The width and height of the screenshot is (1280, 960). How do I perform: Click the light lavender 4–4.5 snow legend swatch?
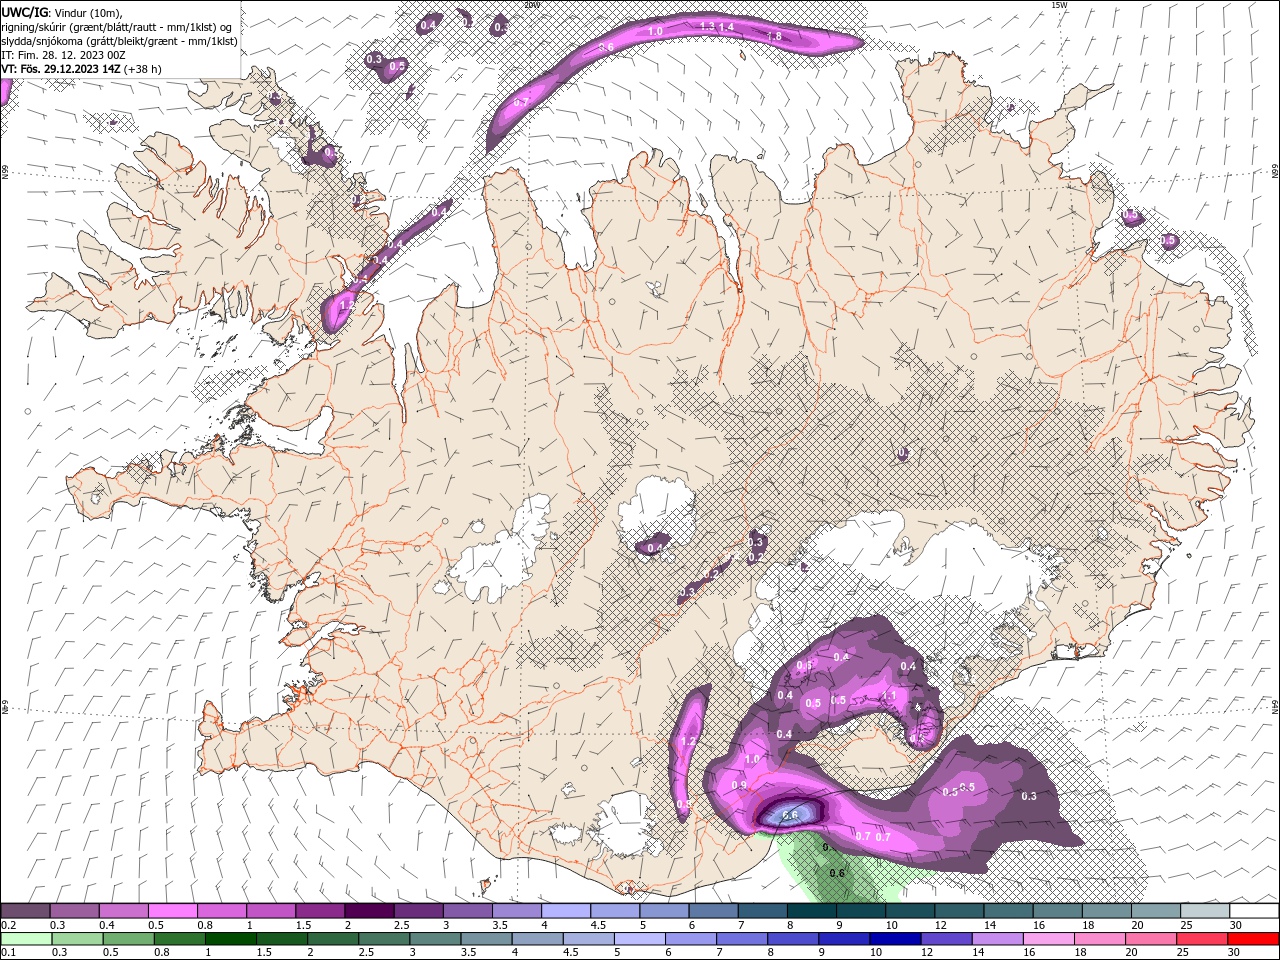coord(566,910)
